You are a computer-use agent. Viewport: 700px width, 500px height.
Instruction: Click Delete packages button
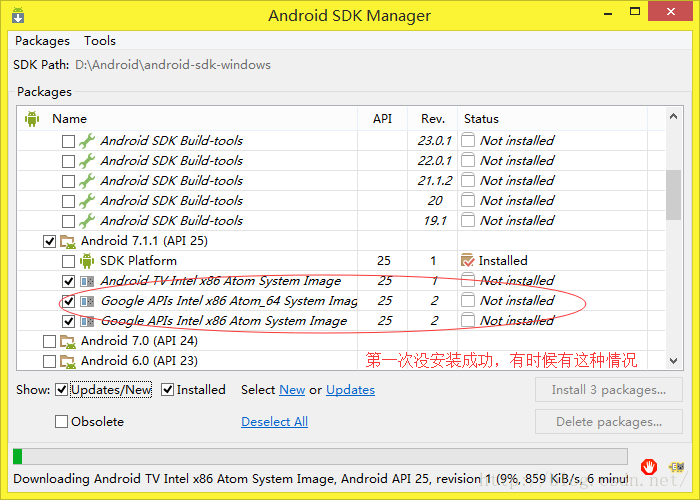[609, 422]
